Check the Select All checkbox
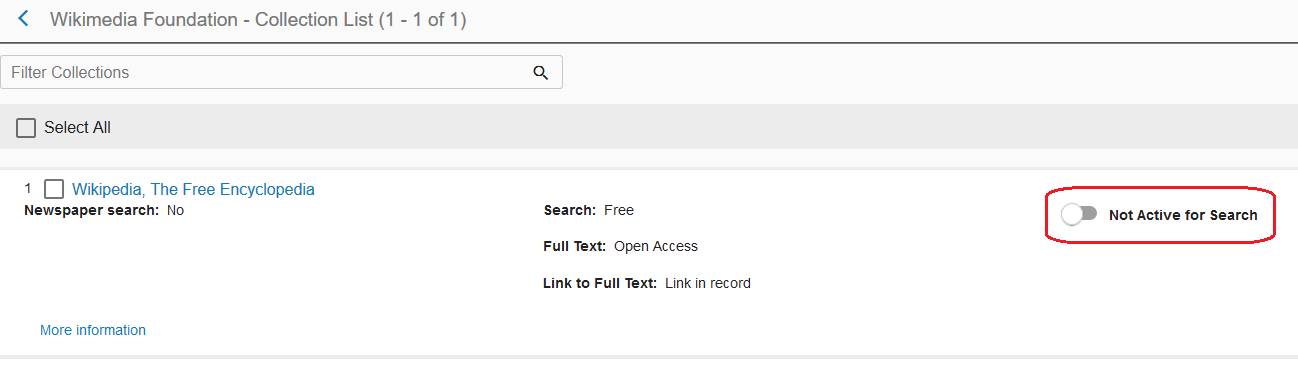The image size is (1298, 378). point(26,128)
